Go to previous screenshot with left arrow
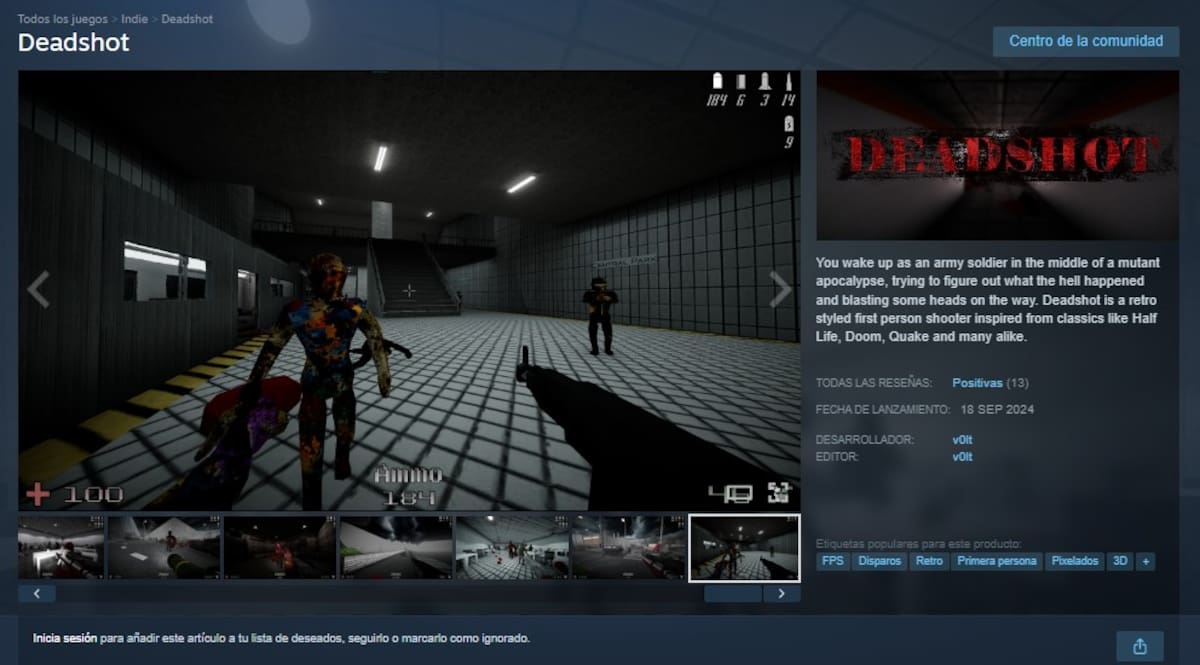The height and width of the screenshot is (665, 1200). [37, 290]
